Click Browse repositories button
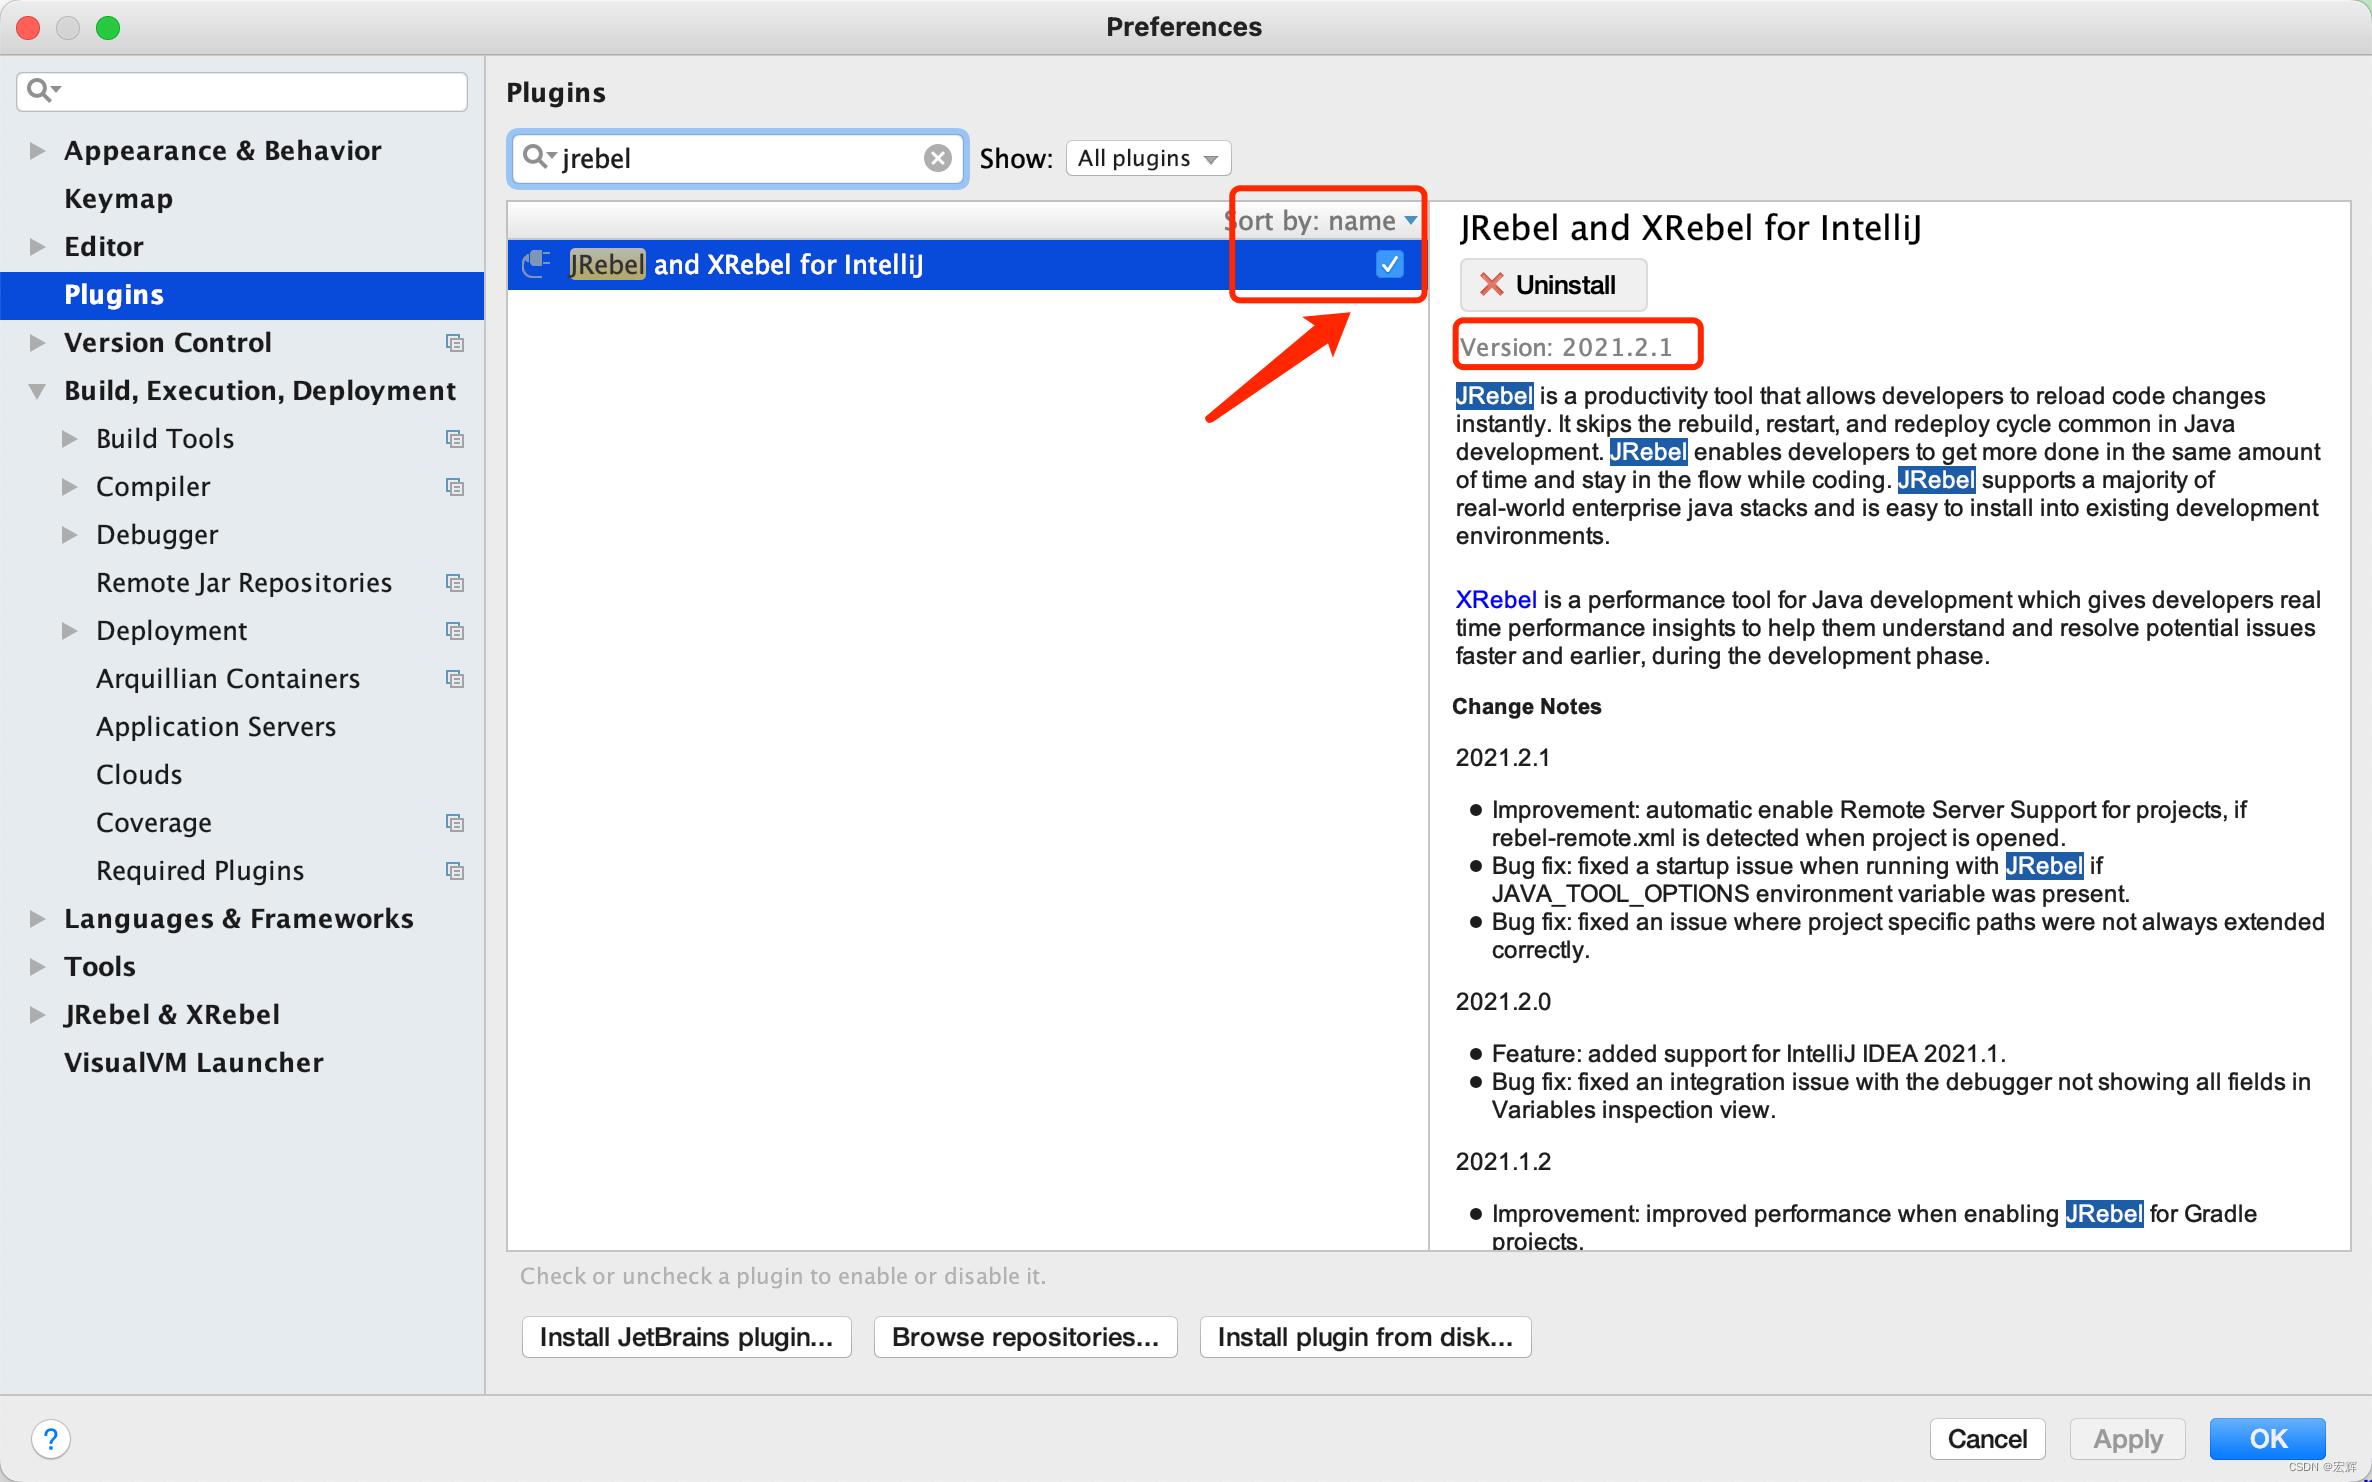 tap(1025, 1337)
